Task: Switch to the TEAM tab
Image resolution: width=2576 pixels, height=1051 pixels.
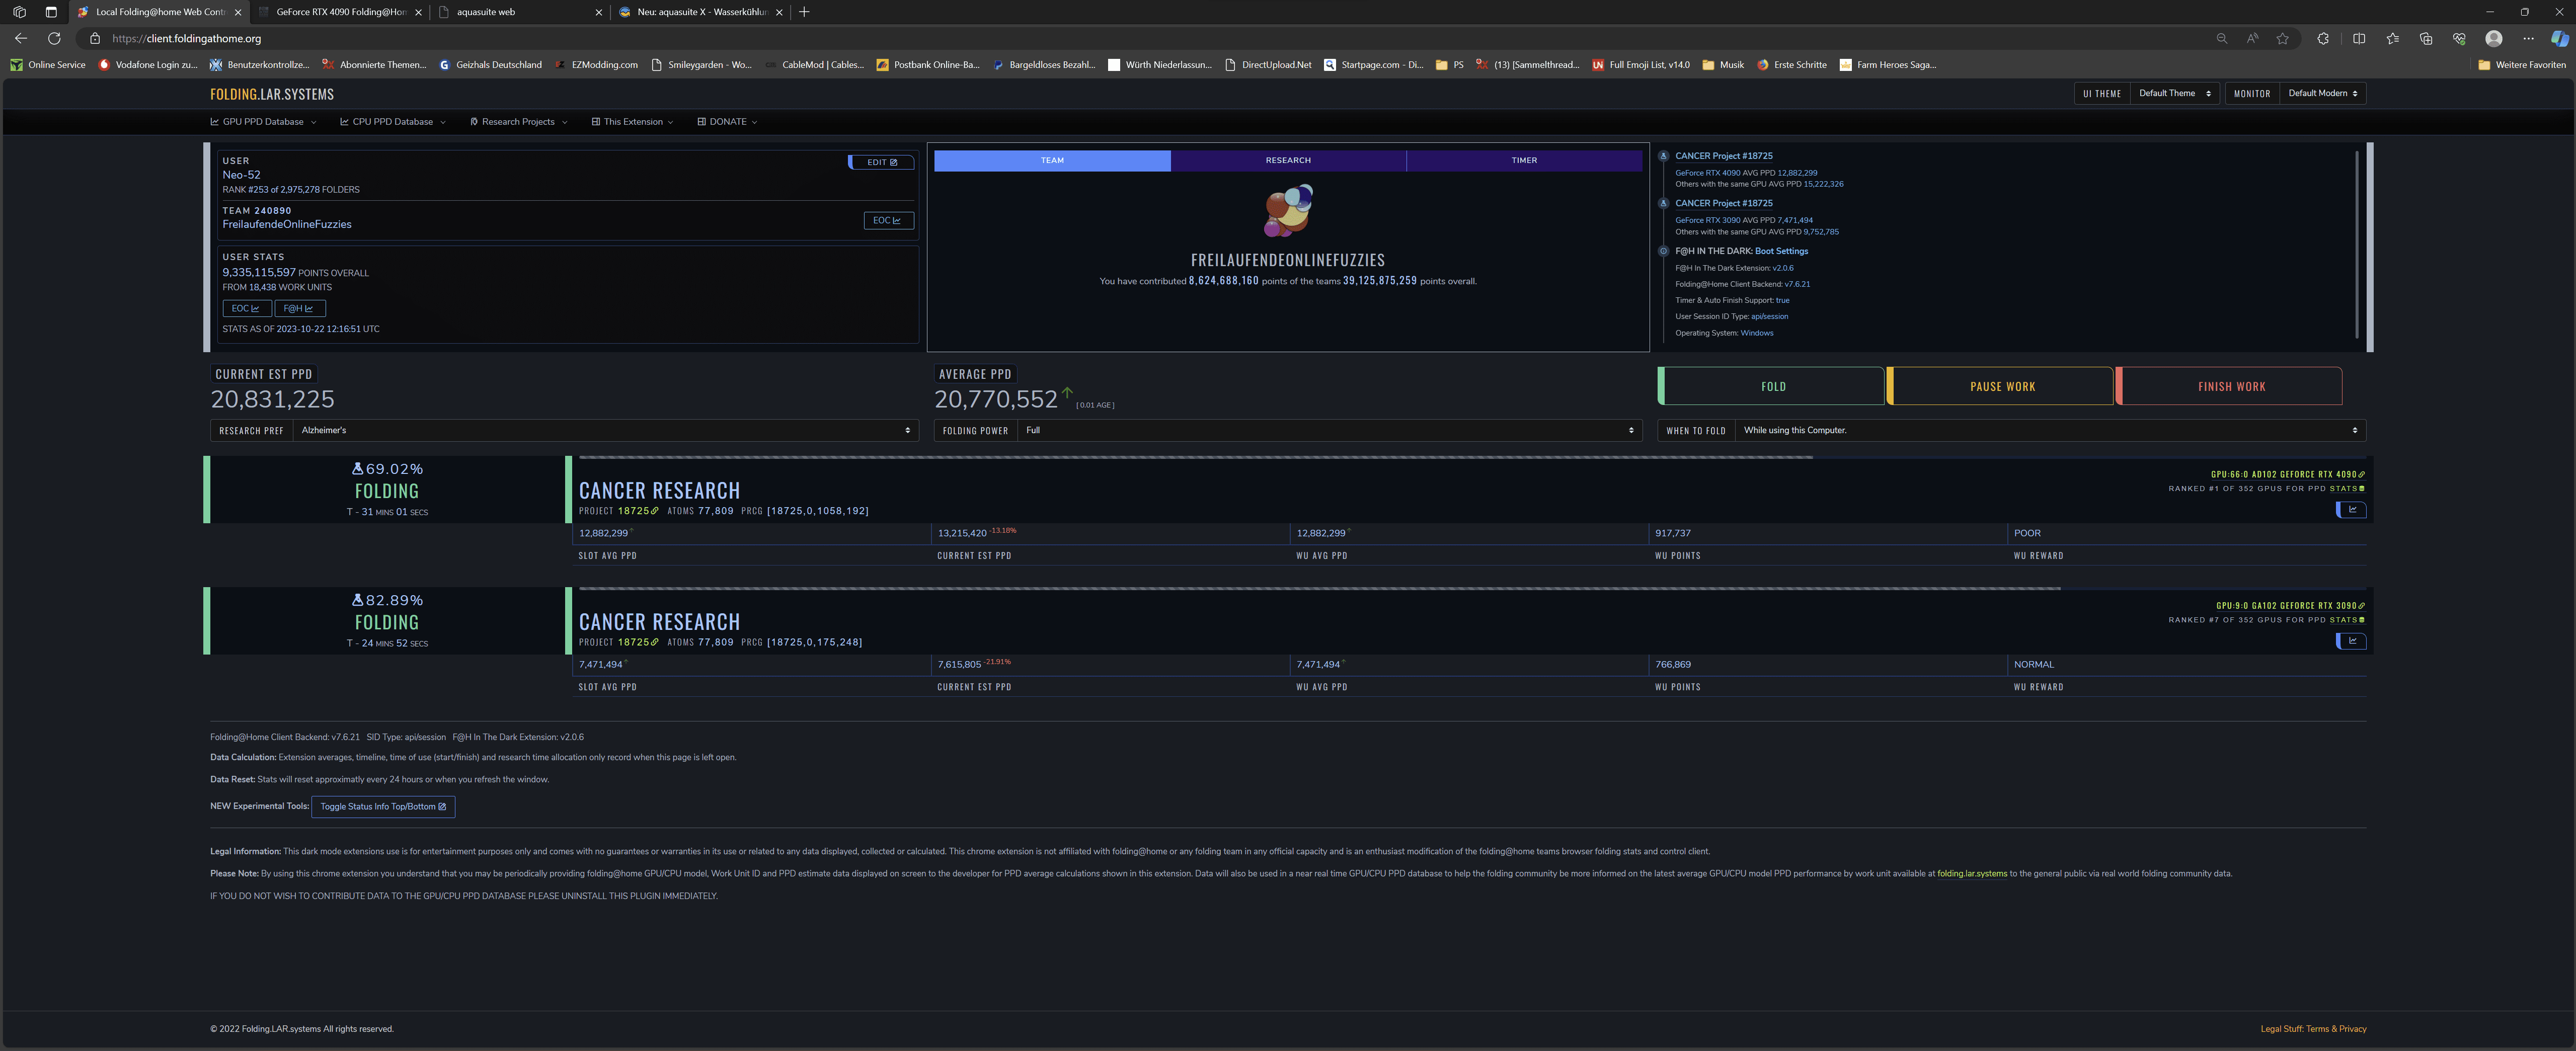Action: pyautogui.click(x=1052, y=160)
